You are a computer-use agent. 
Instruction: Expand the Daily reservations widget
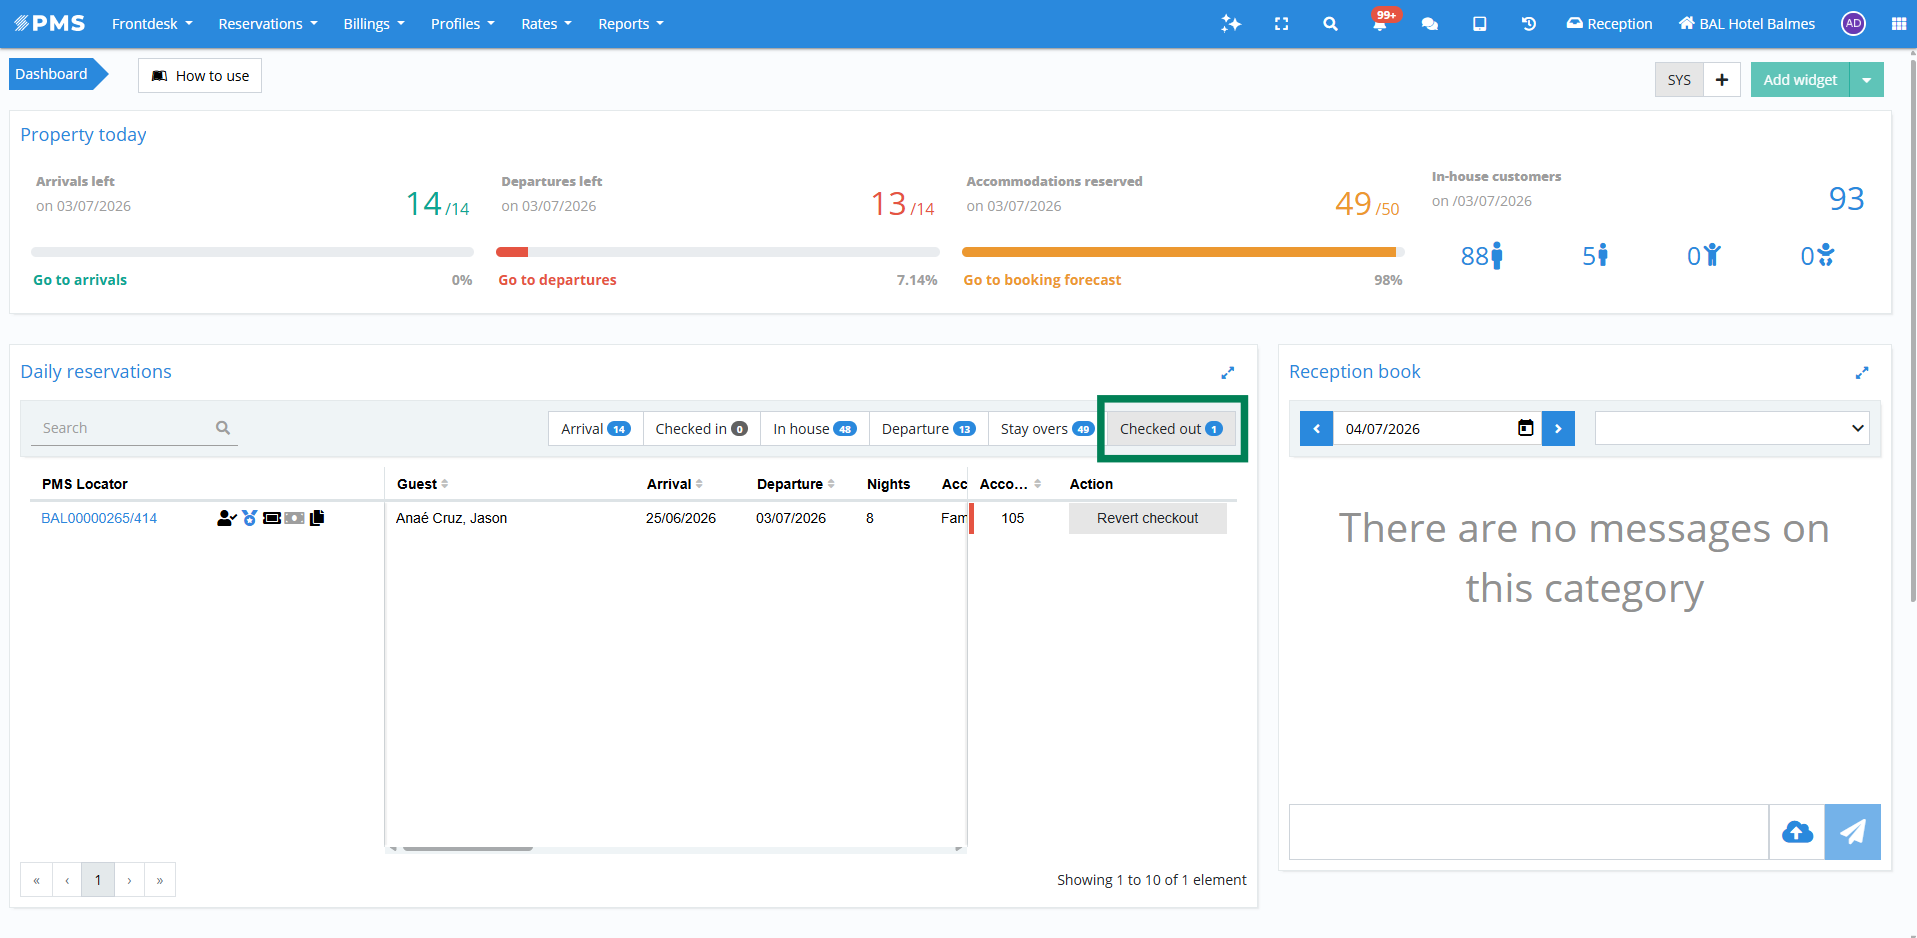[x=1228, y=373]
